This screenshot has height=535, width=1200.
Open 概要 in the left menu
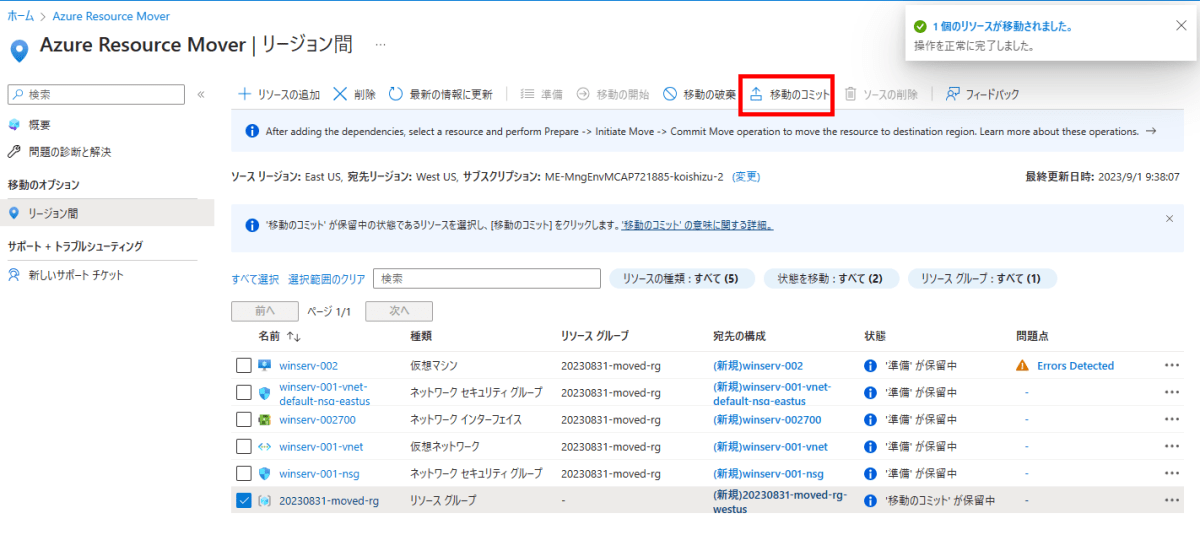40,125
